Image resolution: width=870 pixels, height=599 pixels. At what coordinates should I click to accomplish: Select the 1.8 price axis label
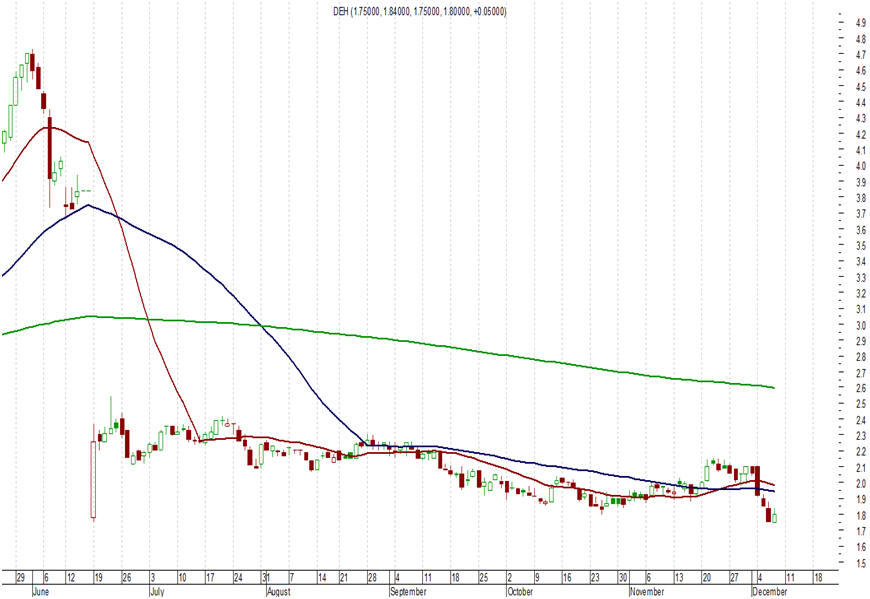click(x=861, y=516)
